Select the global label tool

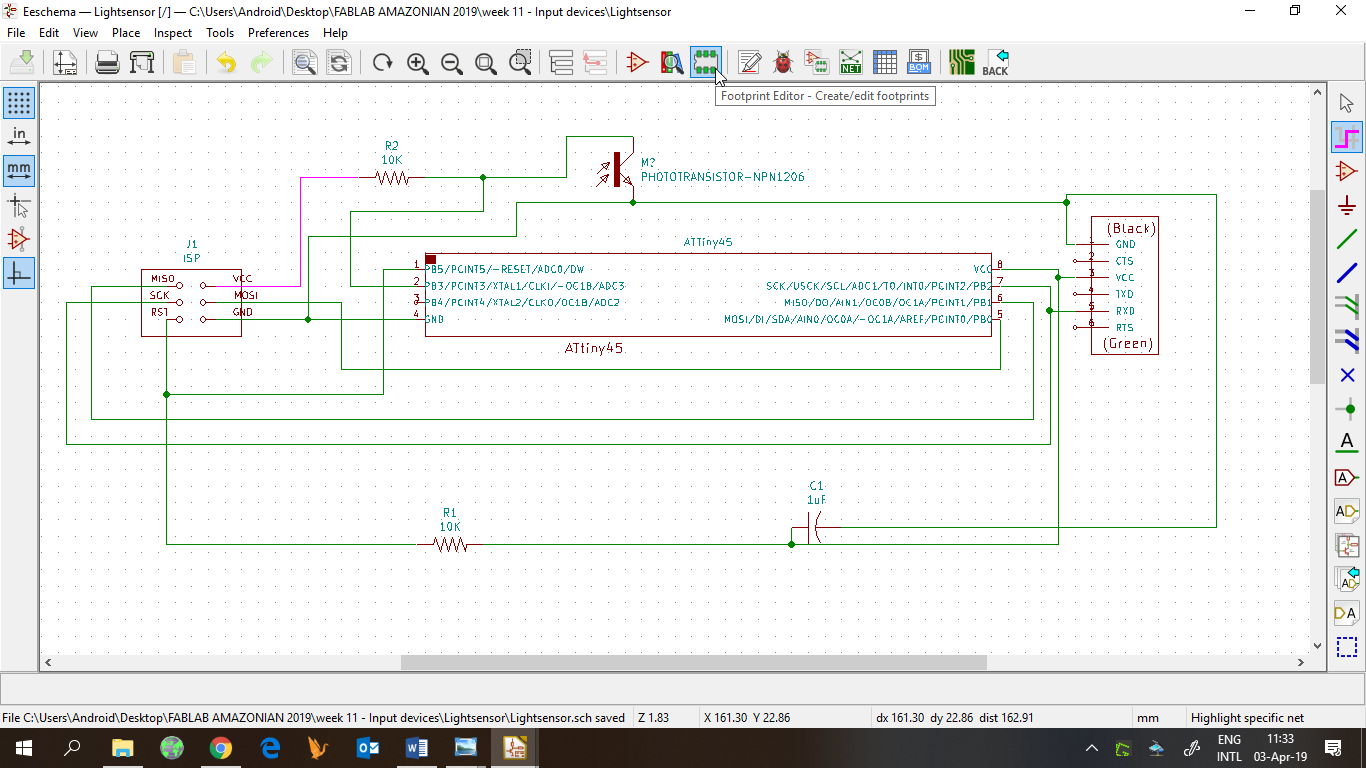click(1347, 477)
